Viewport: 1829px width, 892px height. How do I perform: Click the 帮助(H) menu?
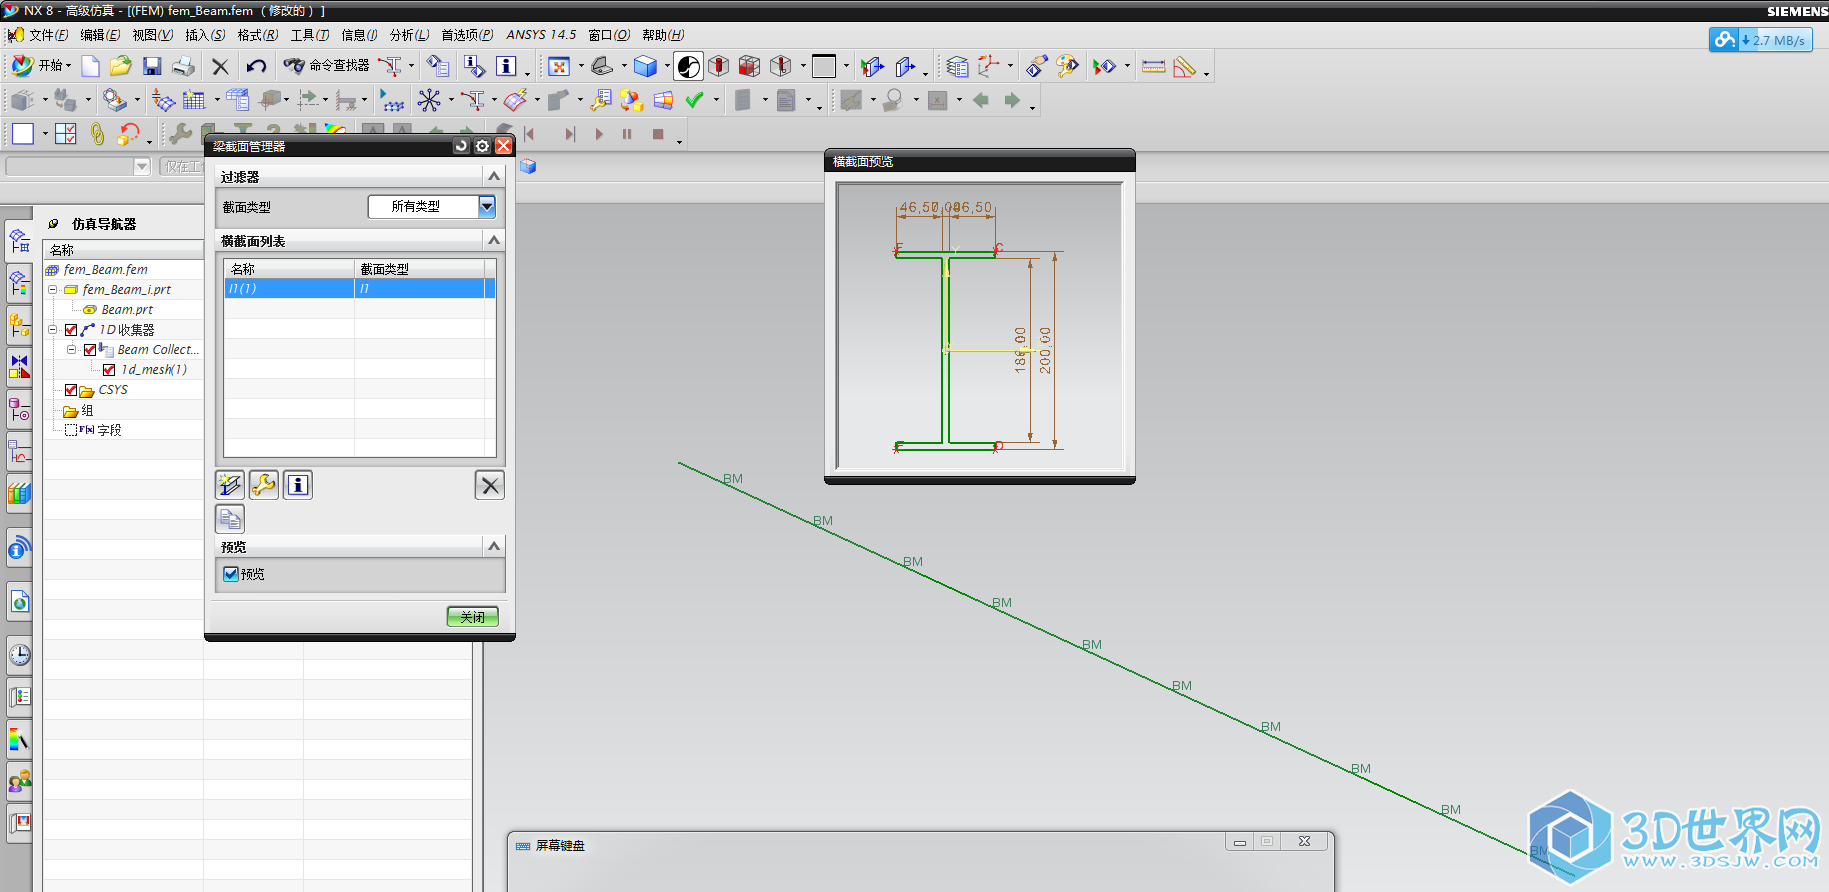tap(663, 35)
